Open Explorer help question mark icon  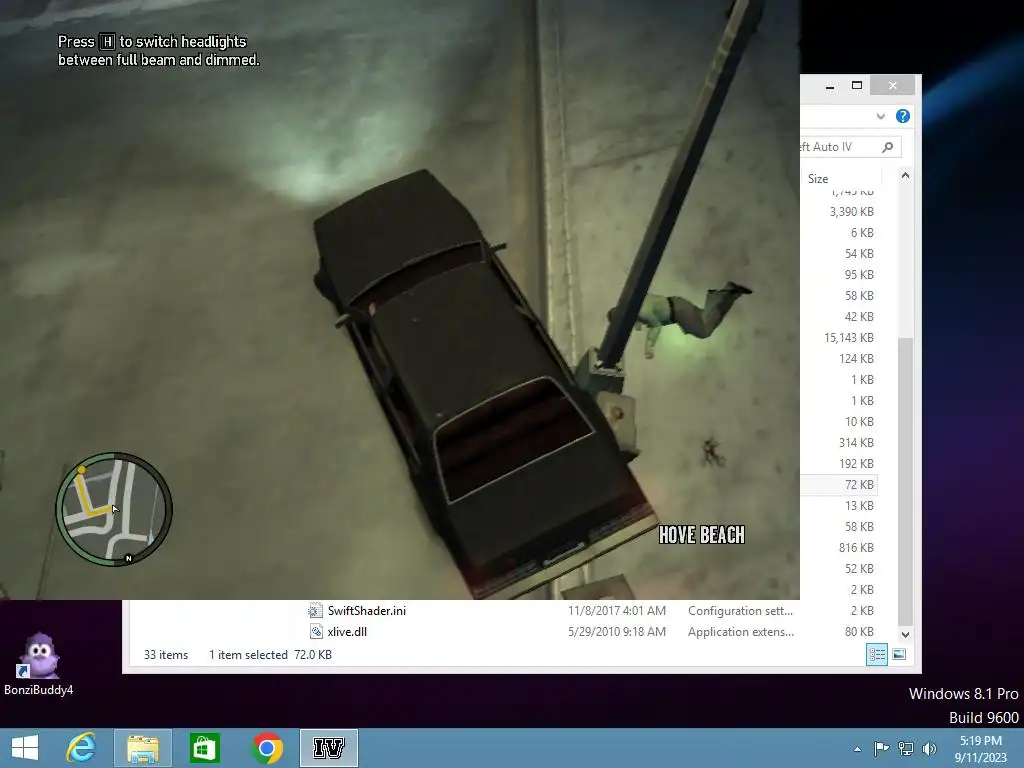(x=903, y=116)
